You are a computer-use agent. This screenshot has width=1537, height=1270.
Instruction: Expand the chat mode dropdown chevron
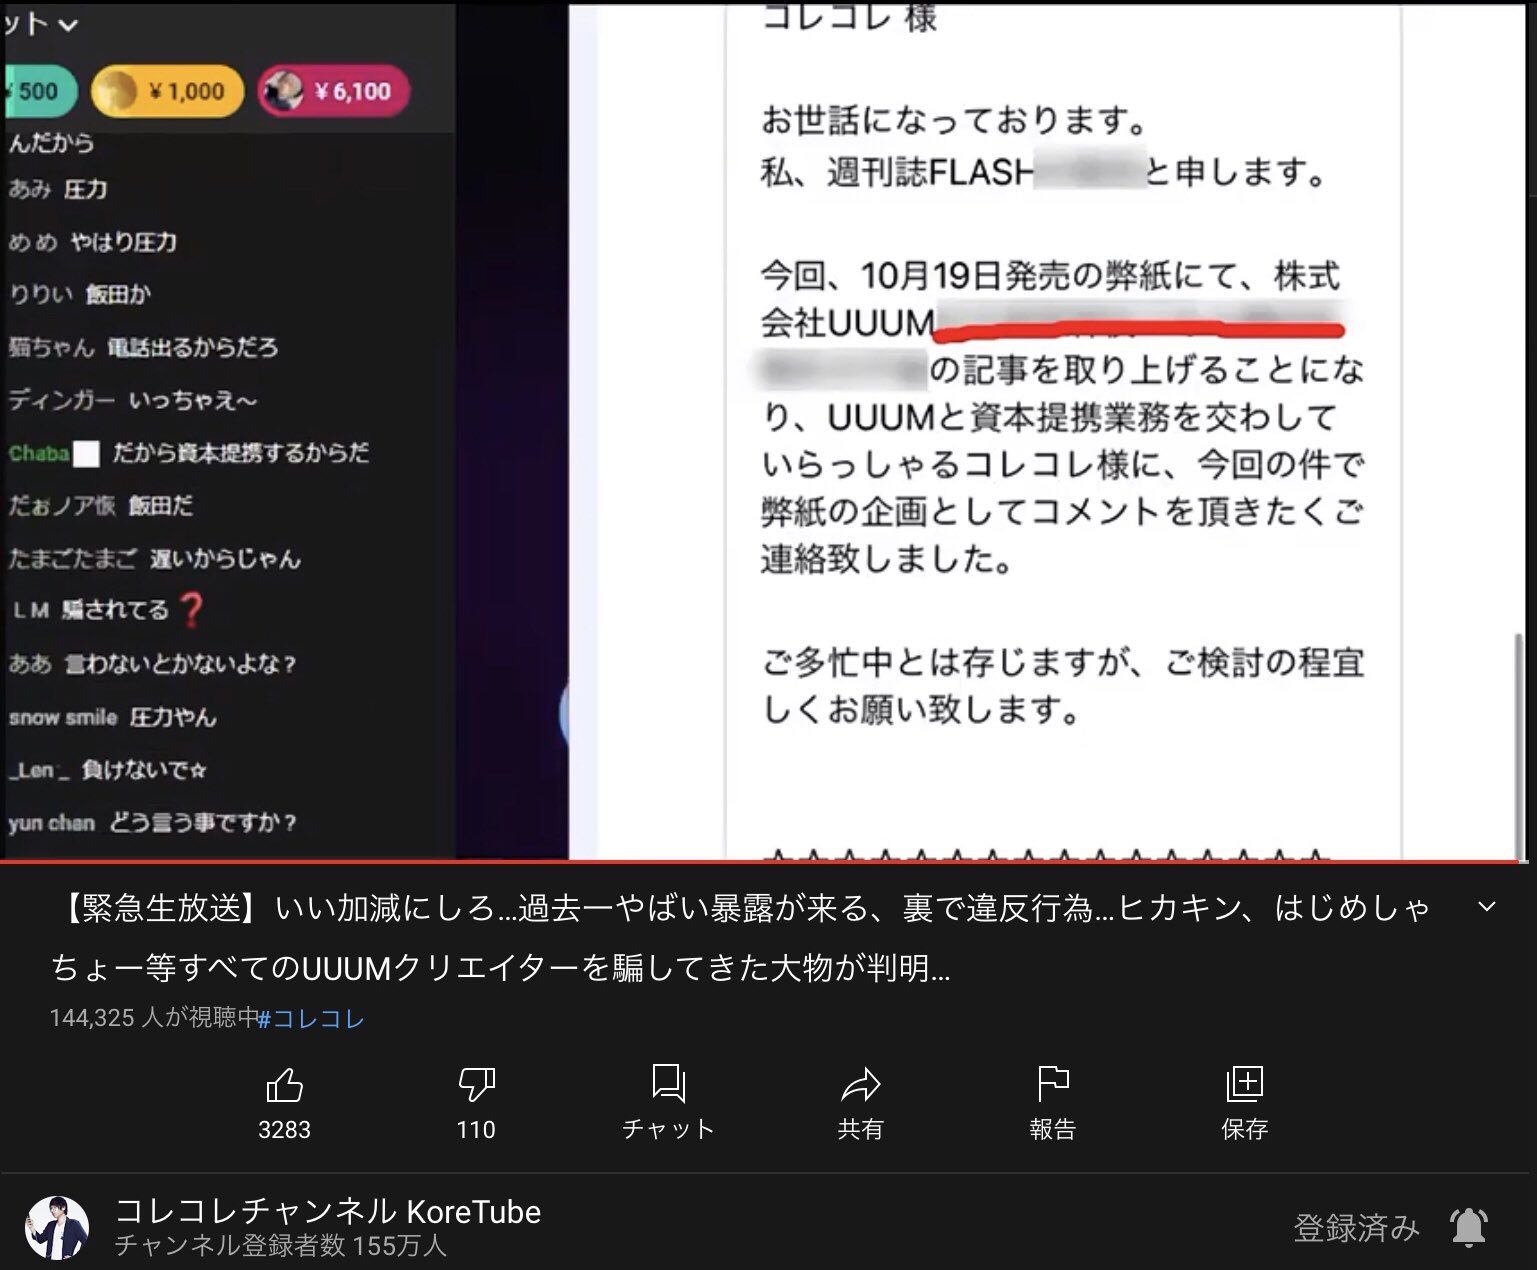click(67, 25)
